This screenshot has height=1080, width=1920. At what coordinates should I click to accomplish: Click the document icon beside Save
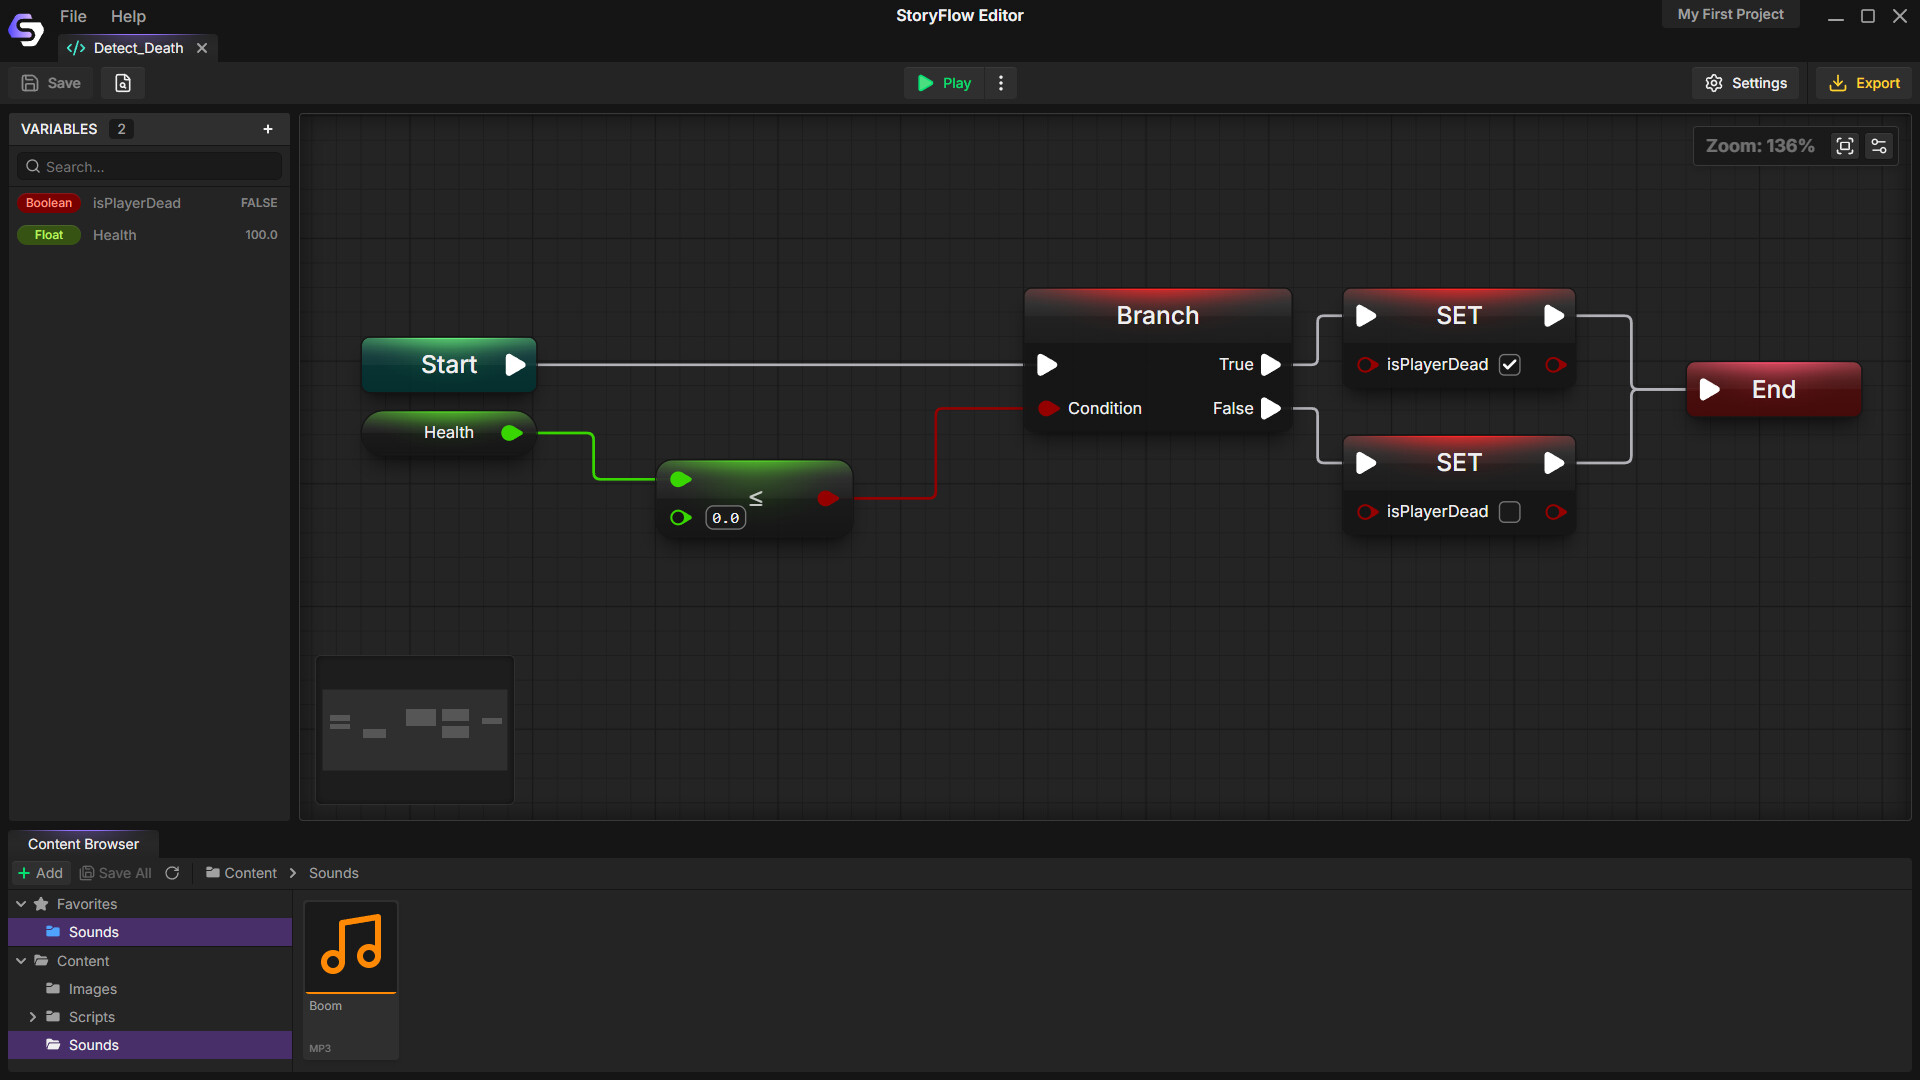[x=122, y=83]
